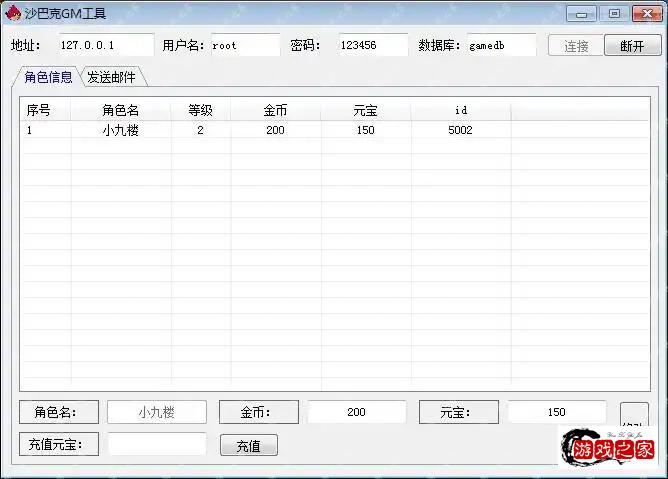668x479 pixels.
Task: Click the 等级 column header
Action: point(200,110)
